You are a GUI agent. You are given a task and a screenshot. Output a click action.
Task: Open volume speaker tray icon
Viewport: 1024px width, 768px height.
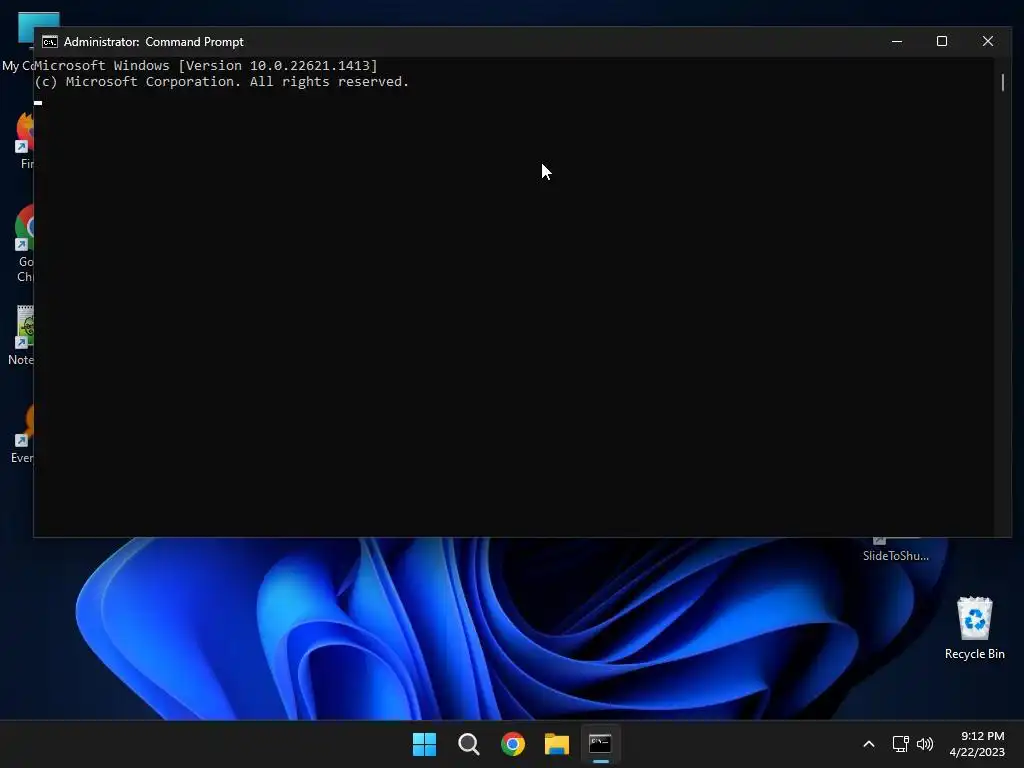coord(925,744)
